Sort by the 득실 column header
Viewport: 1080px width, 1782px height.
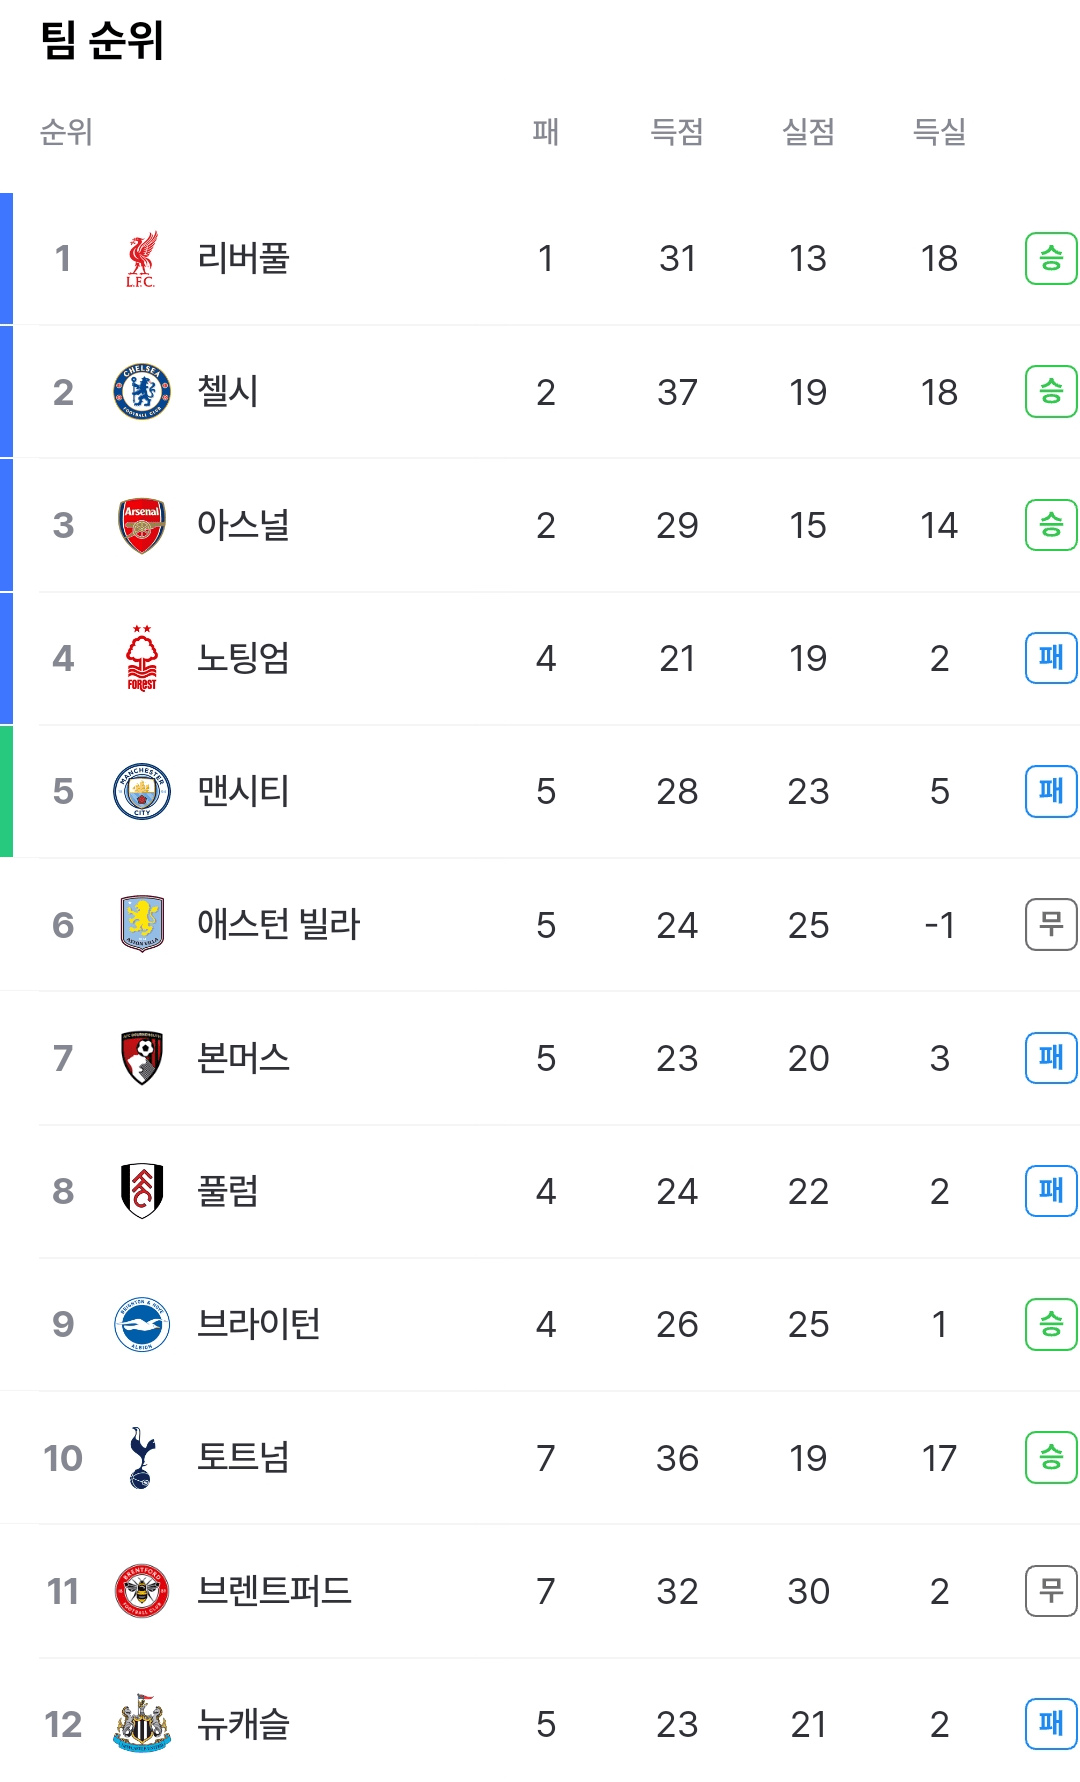(939, 132)
